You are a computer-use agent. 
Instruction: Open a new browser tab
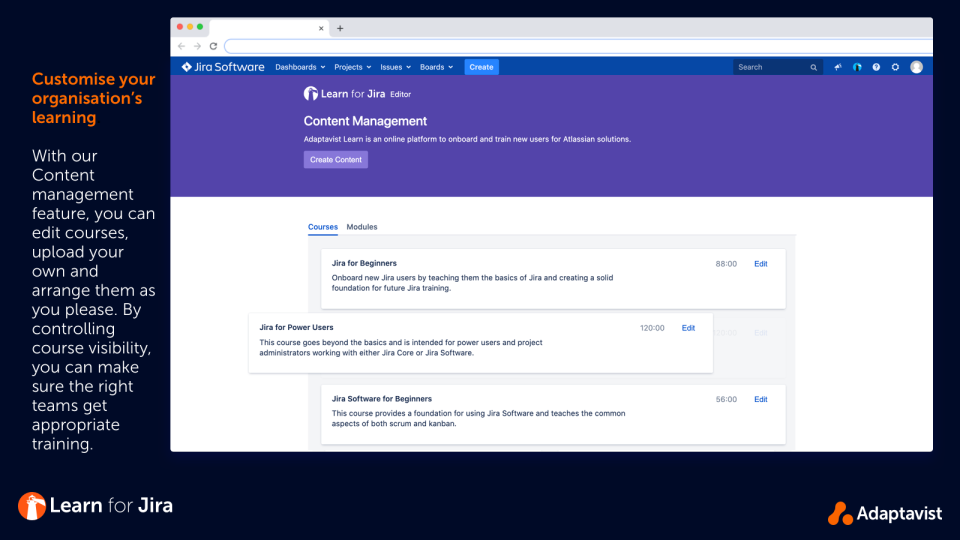[340, 28]
